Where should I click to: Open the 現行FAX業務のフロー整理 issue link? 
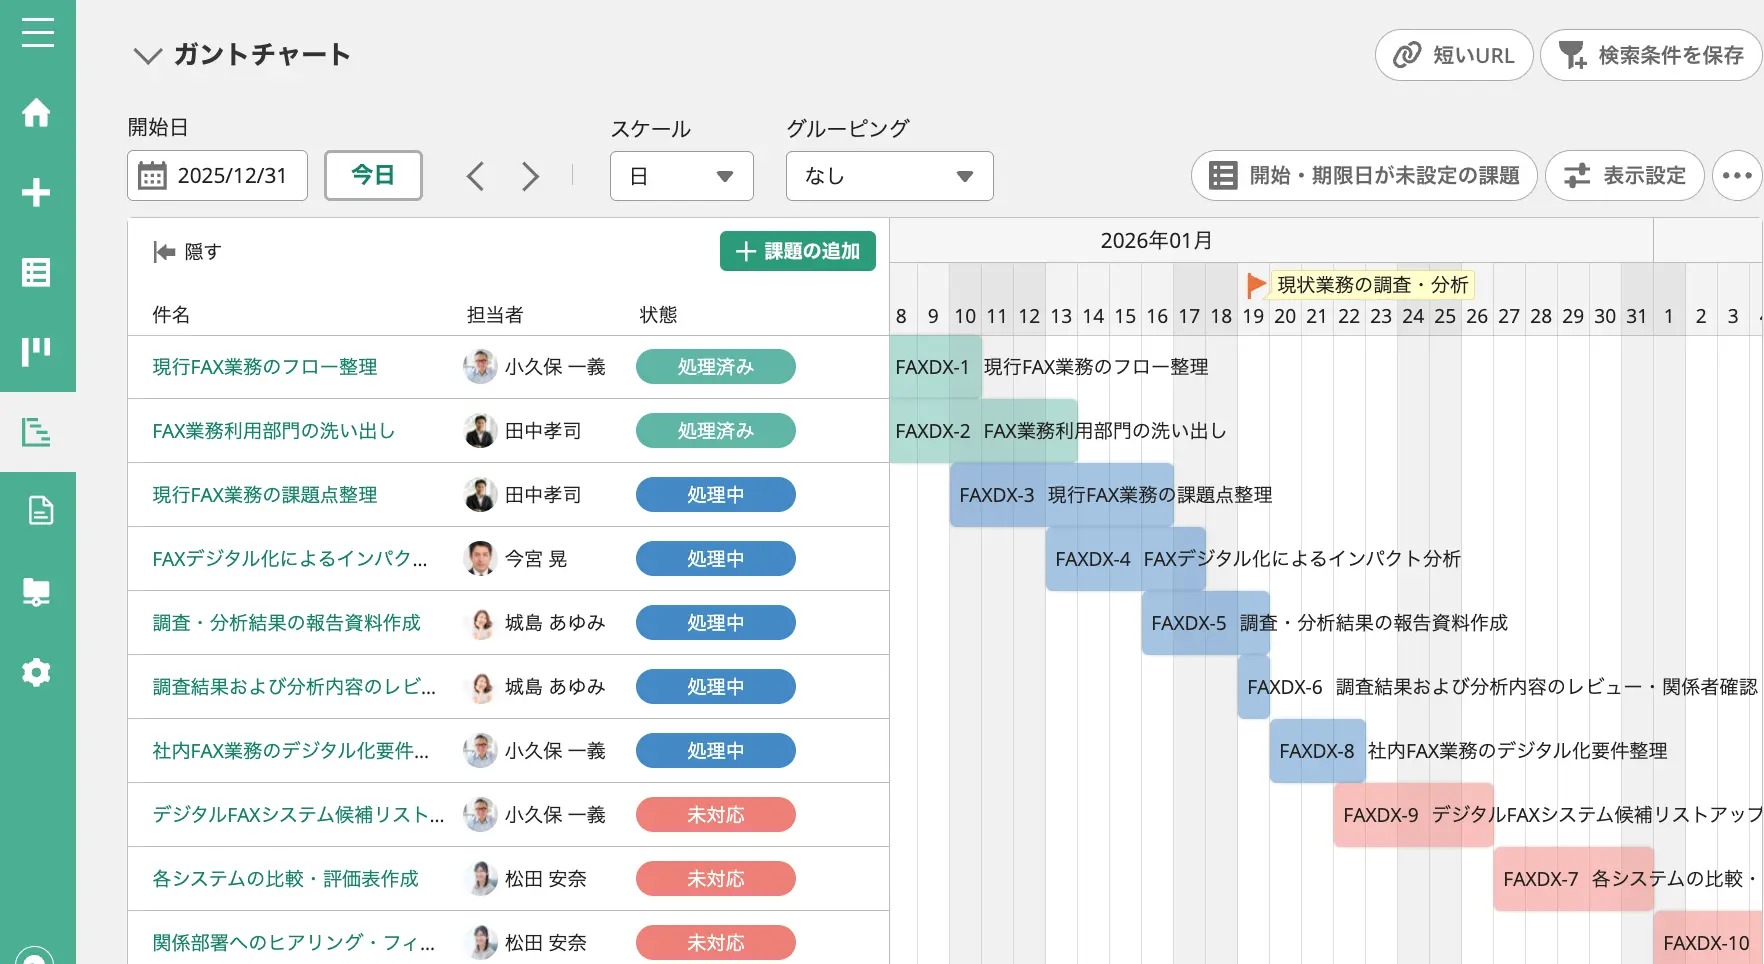264,367
